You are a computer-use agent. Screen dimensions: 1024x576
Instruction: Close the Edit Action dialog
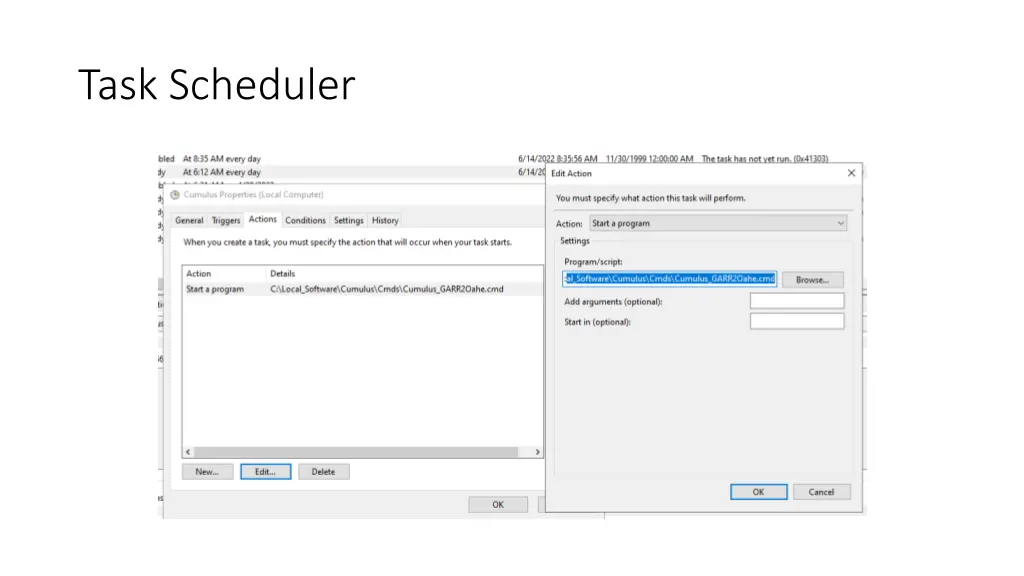851,173
